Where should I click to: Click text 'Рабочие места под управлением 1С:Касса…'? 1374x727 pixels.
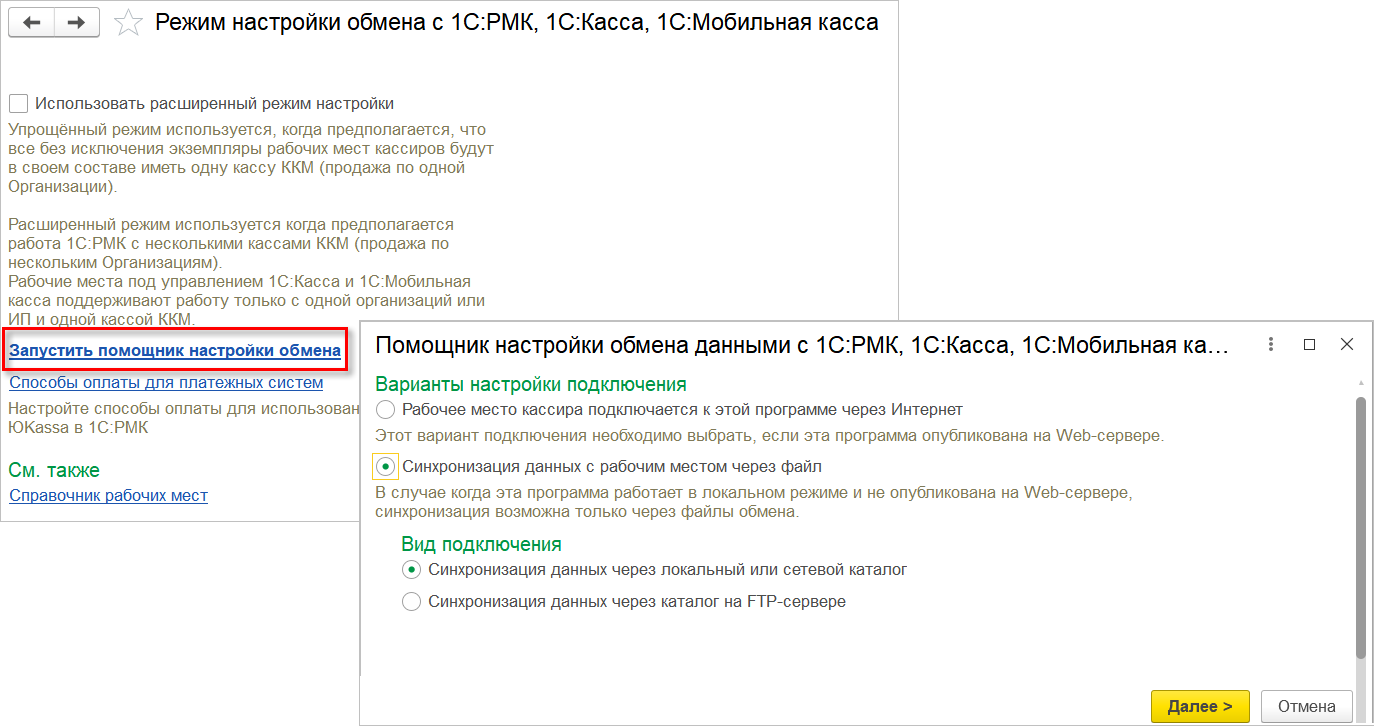click(x=247, y=300)
